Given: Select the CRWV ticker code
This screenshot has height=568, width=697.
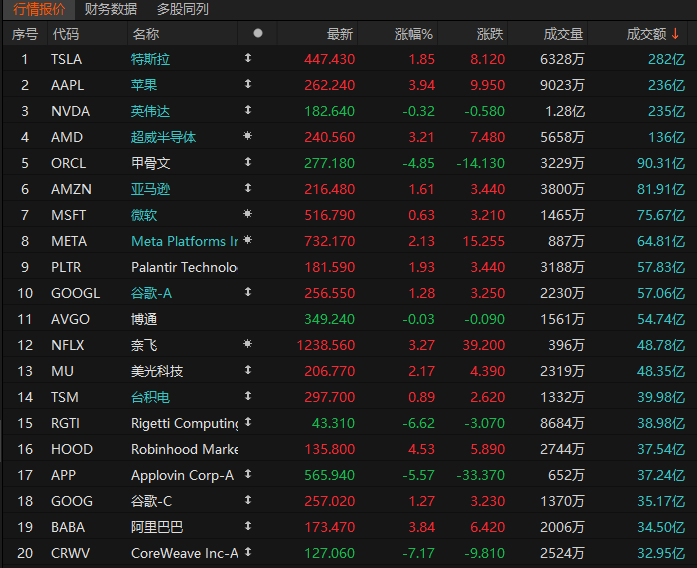Looking at the screenshot, I should click(70, 553).
